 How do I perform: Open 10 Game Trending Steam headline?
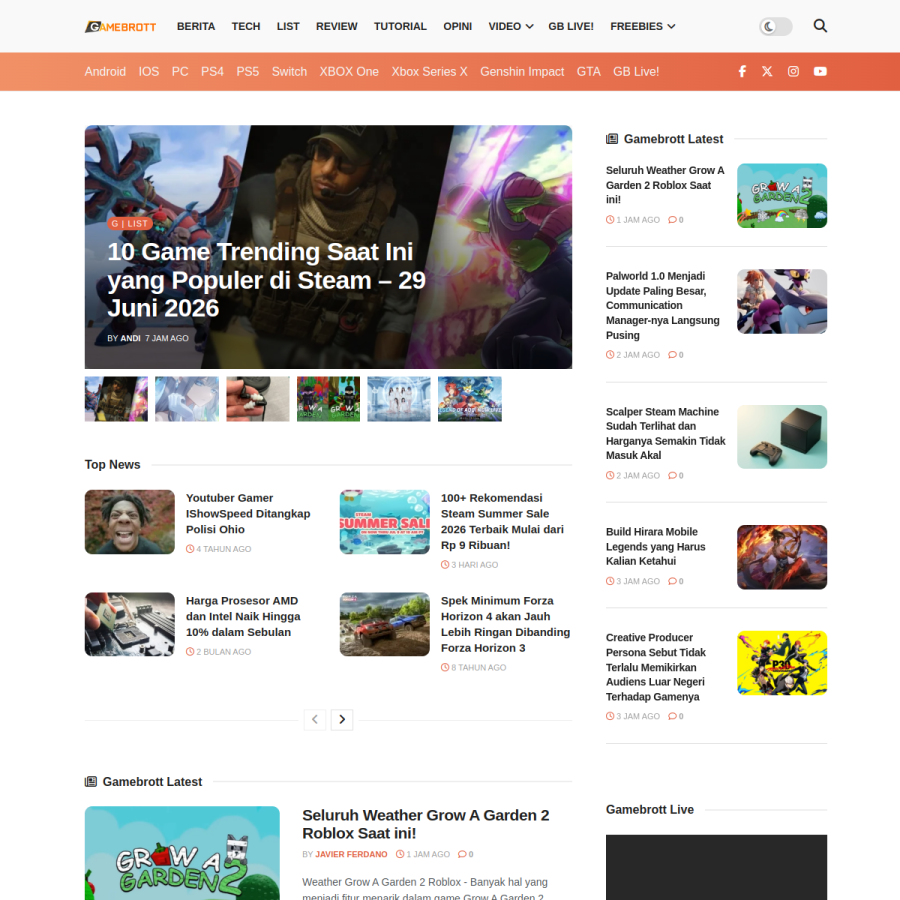266,280
